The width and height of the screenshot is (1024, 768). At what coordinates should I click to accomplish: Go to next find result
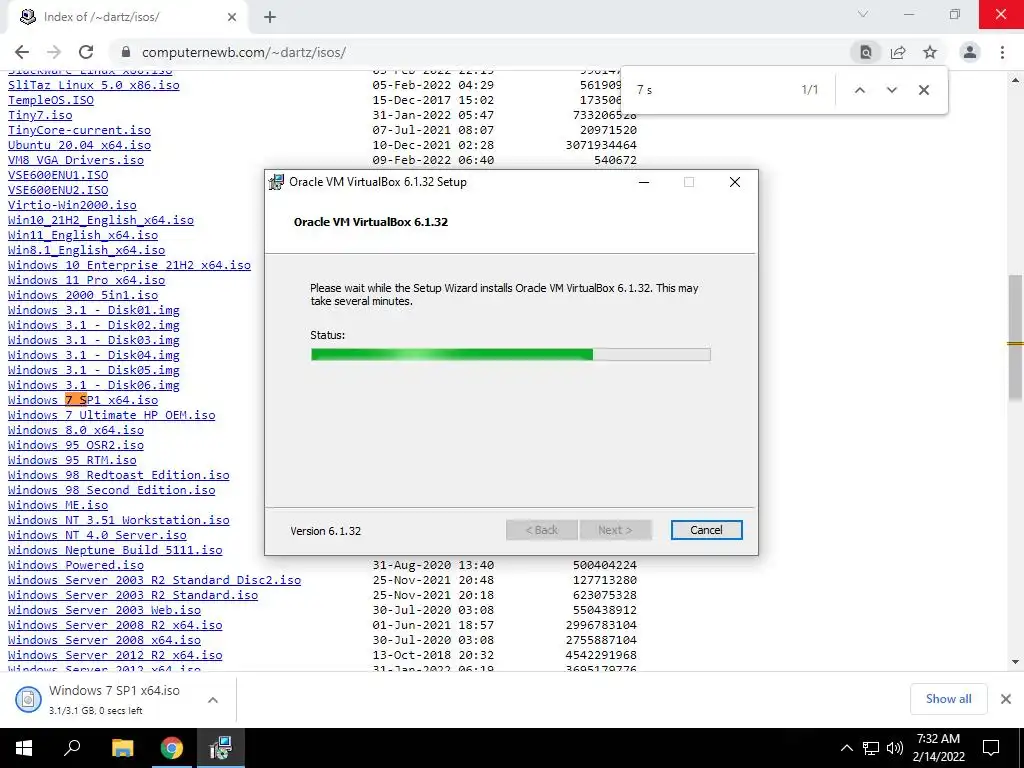[x=892, y=90]
